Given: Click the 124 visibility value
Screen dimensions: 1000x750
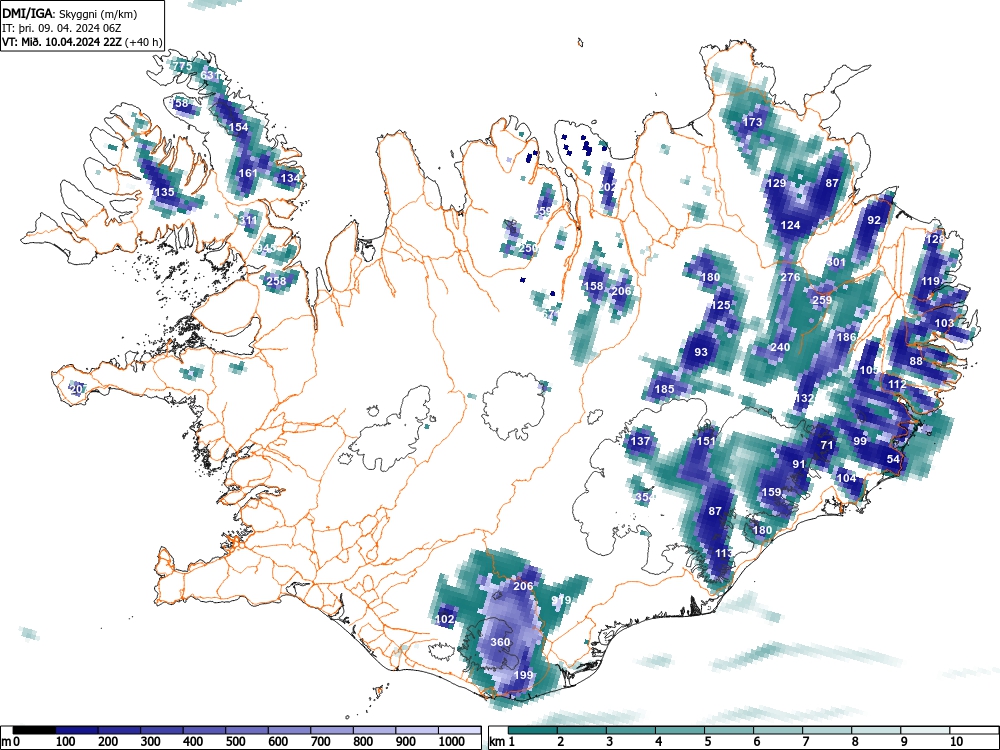Looking at the screenshot, I should coord(790,225).
